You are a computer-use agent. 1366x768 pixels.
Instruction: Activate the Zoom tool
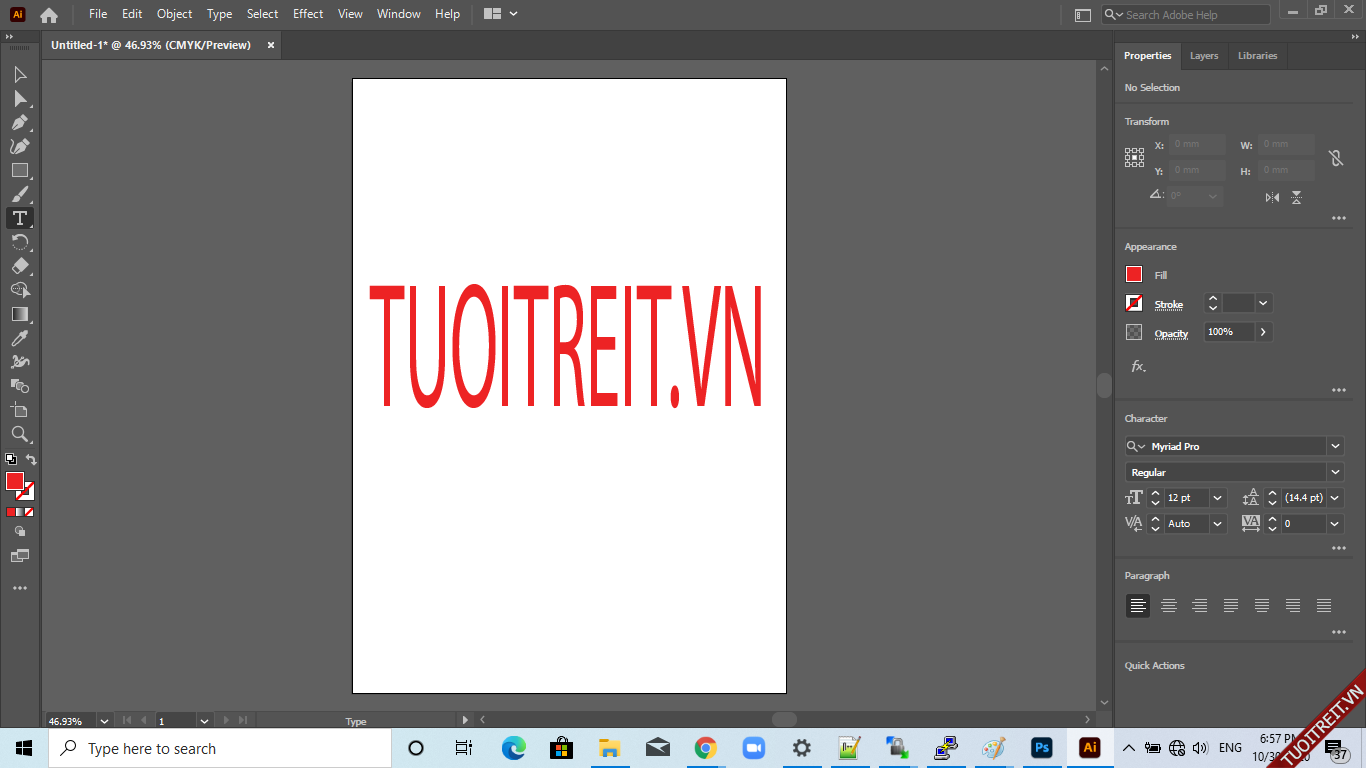click(19, 434)
